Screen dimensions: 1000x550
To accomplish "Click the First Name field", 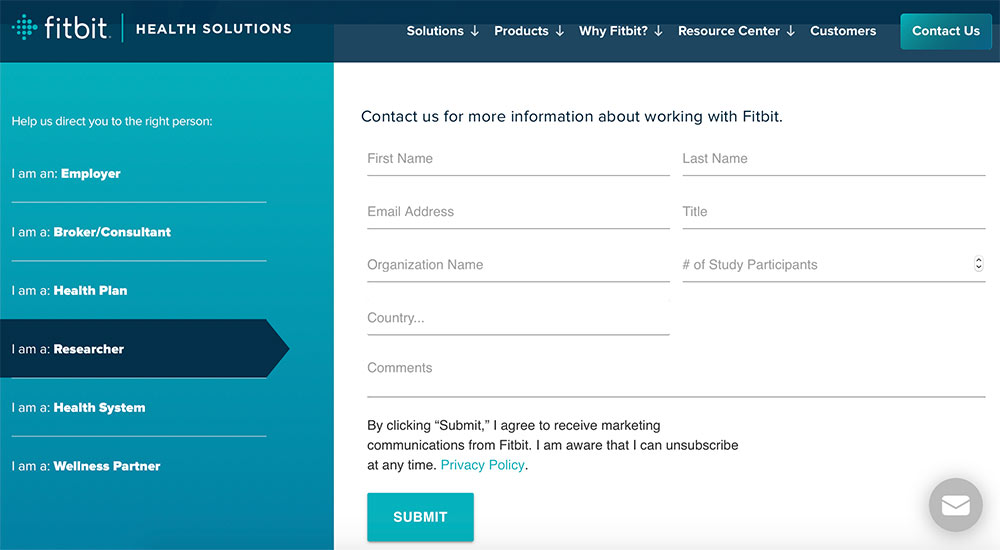I will tap(518, 159).
